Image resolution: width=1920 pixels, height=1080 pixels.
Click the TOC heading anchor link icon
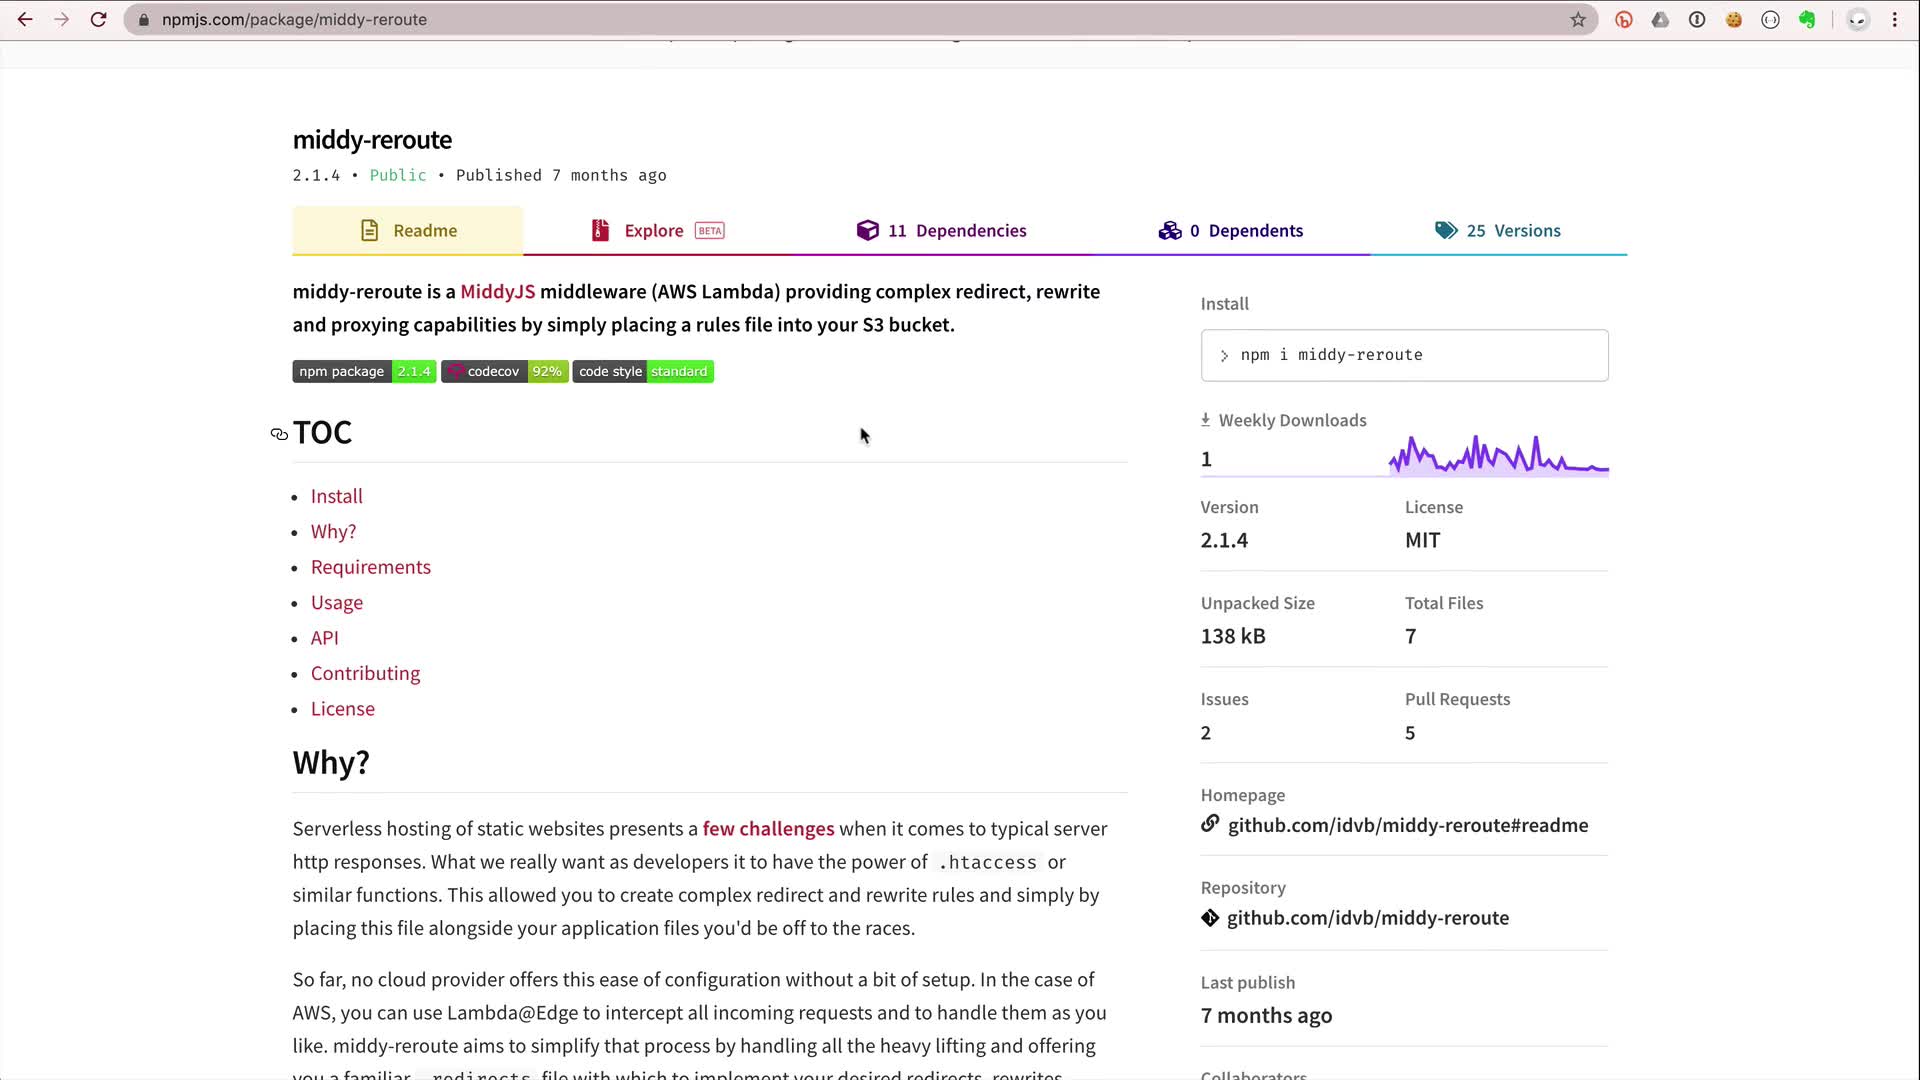tap(279, 434)
